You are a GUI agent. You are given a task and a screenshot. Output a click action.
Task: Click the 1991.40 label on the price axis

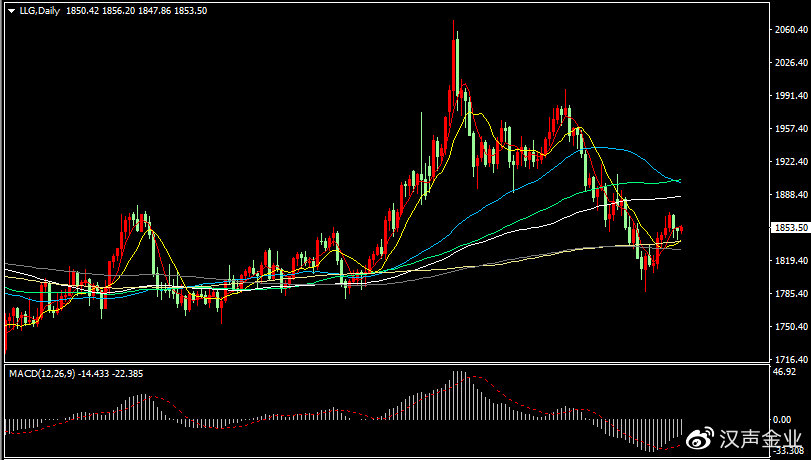[x=791, y=96]
